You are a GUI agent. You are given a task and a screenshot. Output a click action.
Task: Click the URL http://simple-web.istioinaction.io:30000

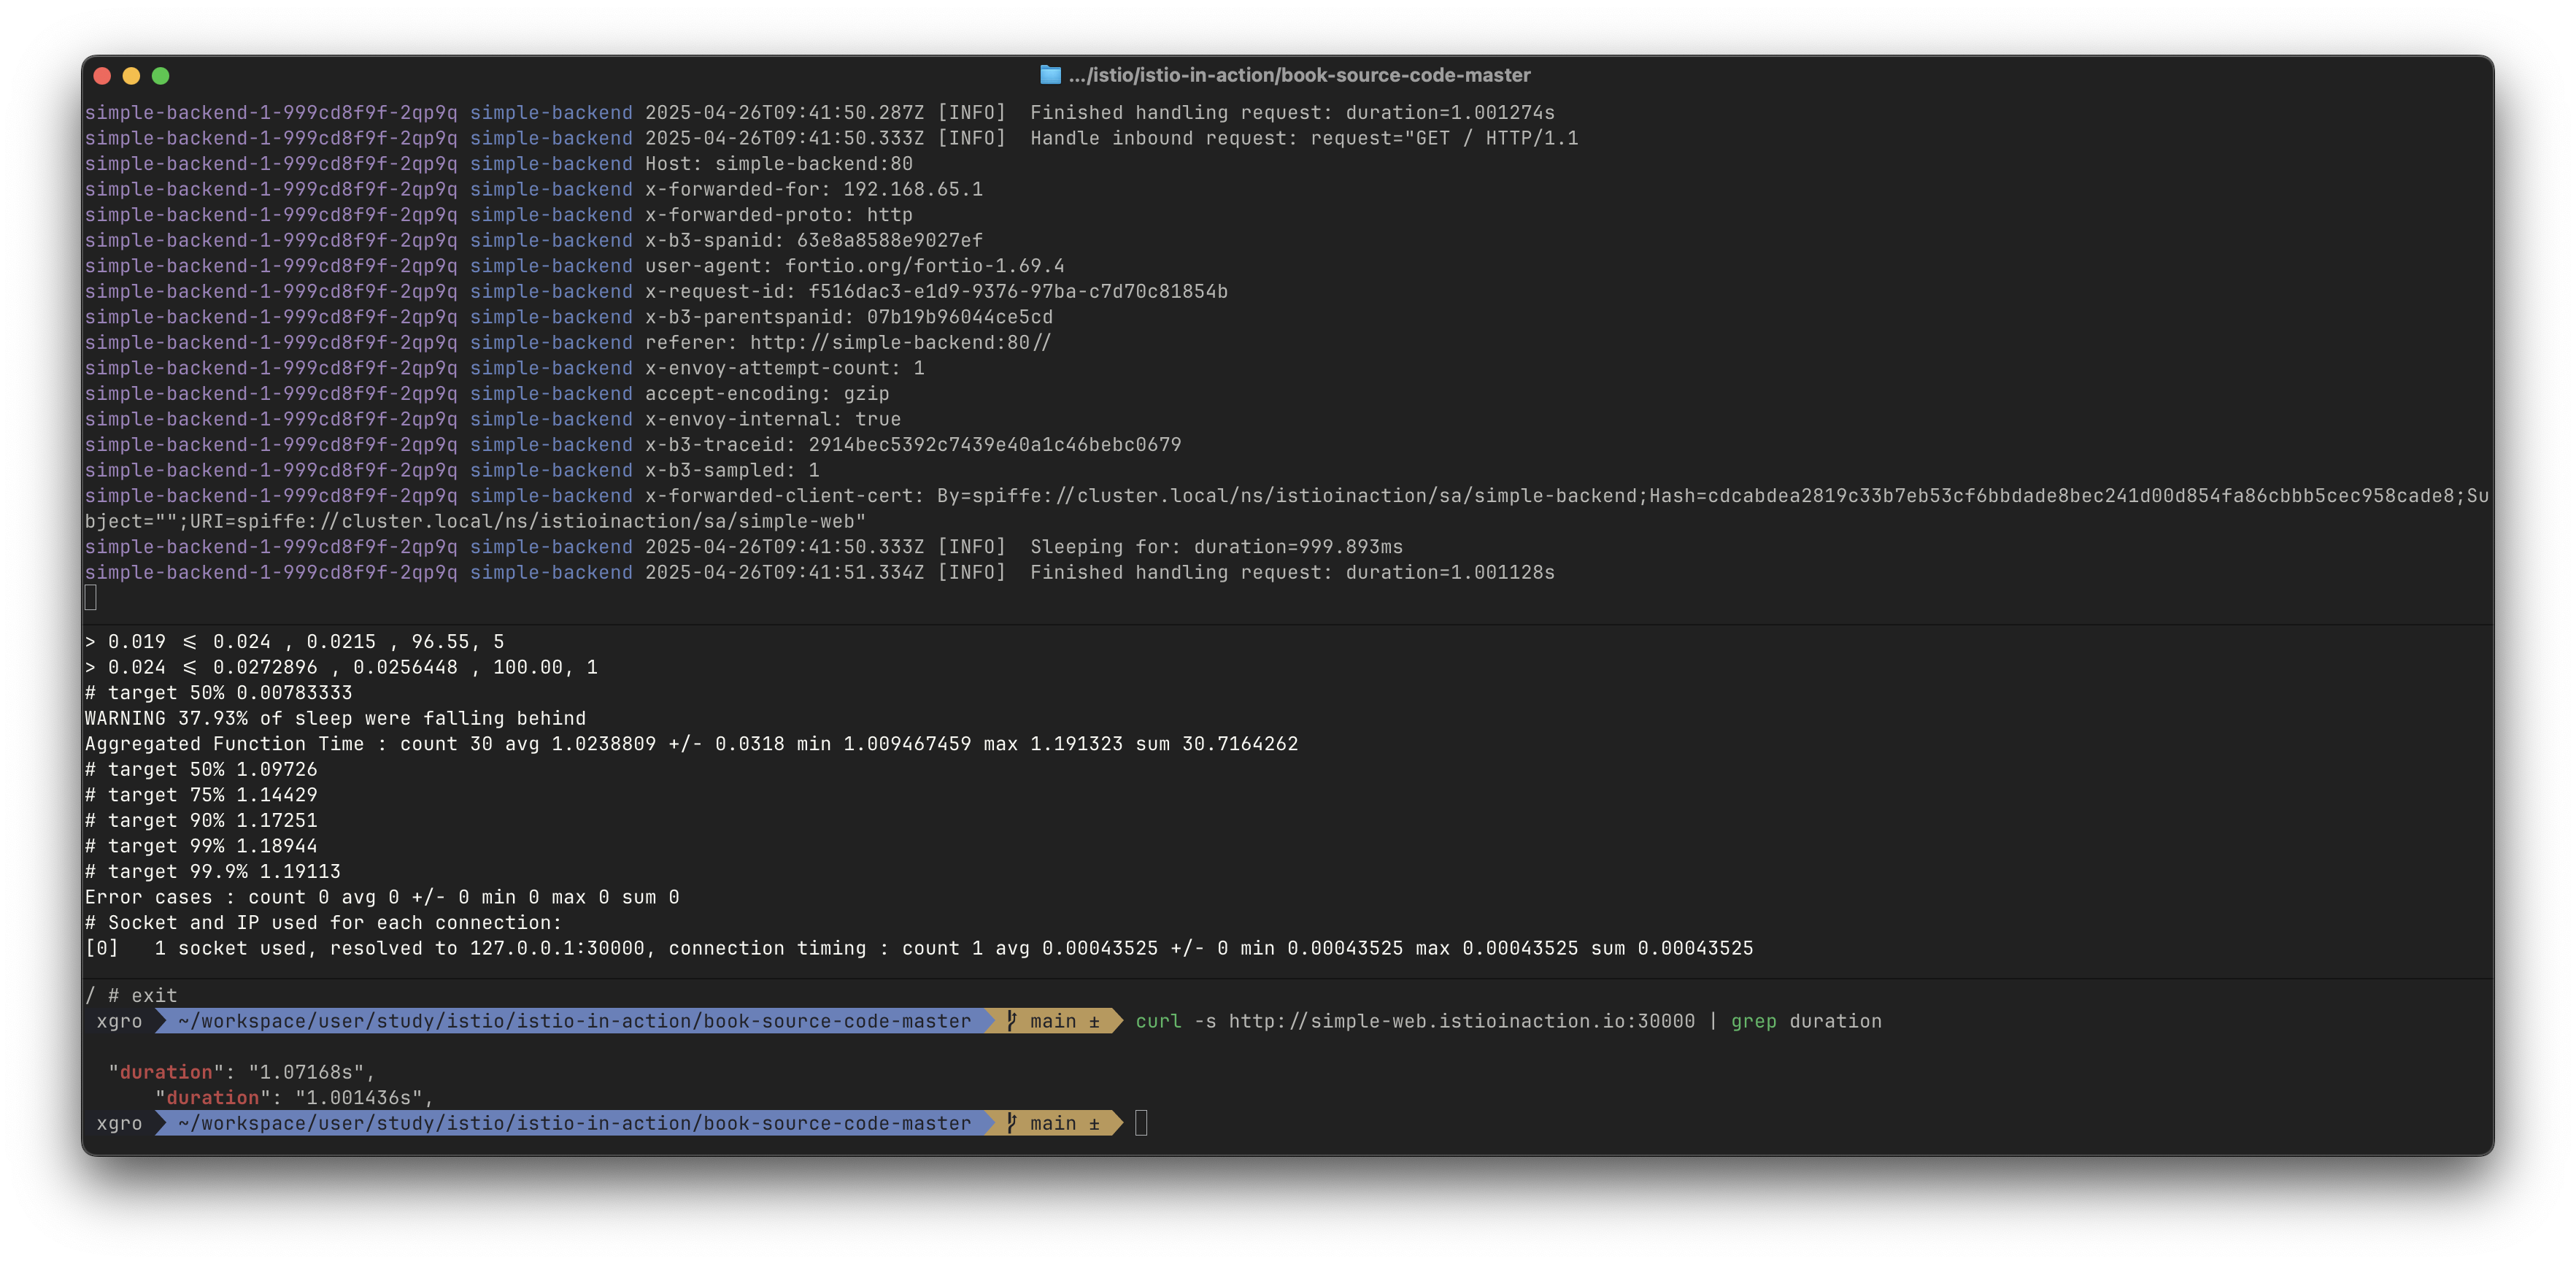click(x=1462, y=1021)
